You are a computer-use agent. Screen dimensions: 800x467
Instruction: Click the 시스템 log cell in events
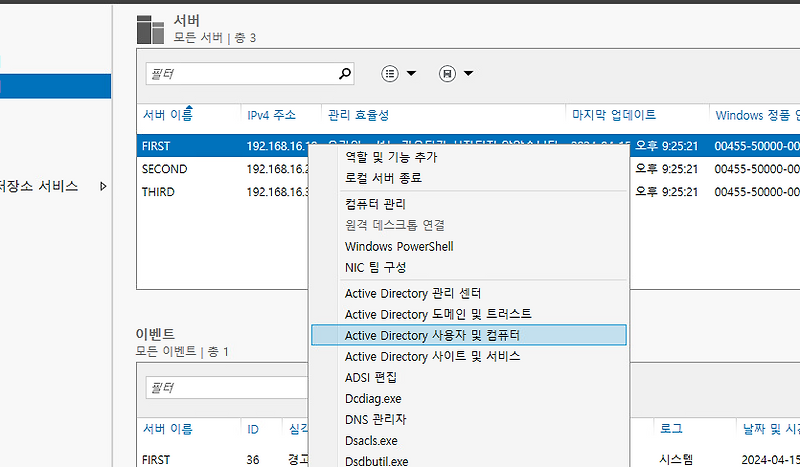[x=676, y=459]
